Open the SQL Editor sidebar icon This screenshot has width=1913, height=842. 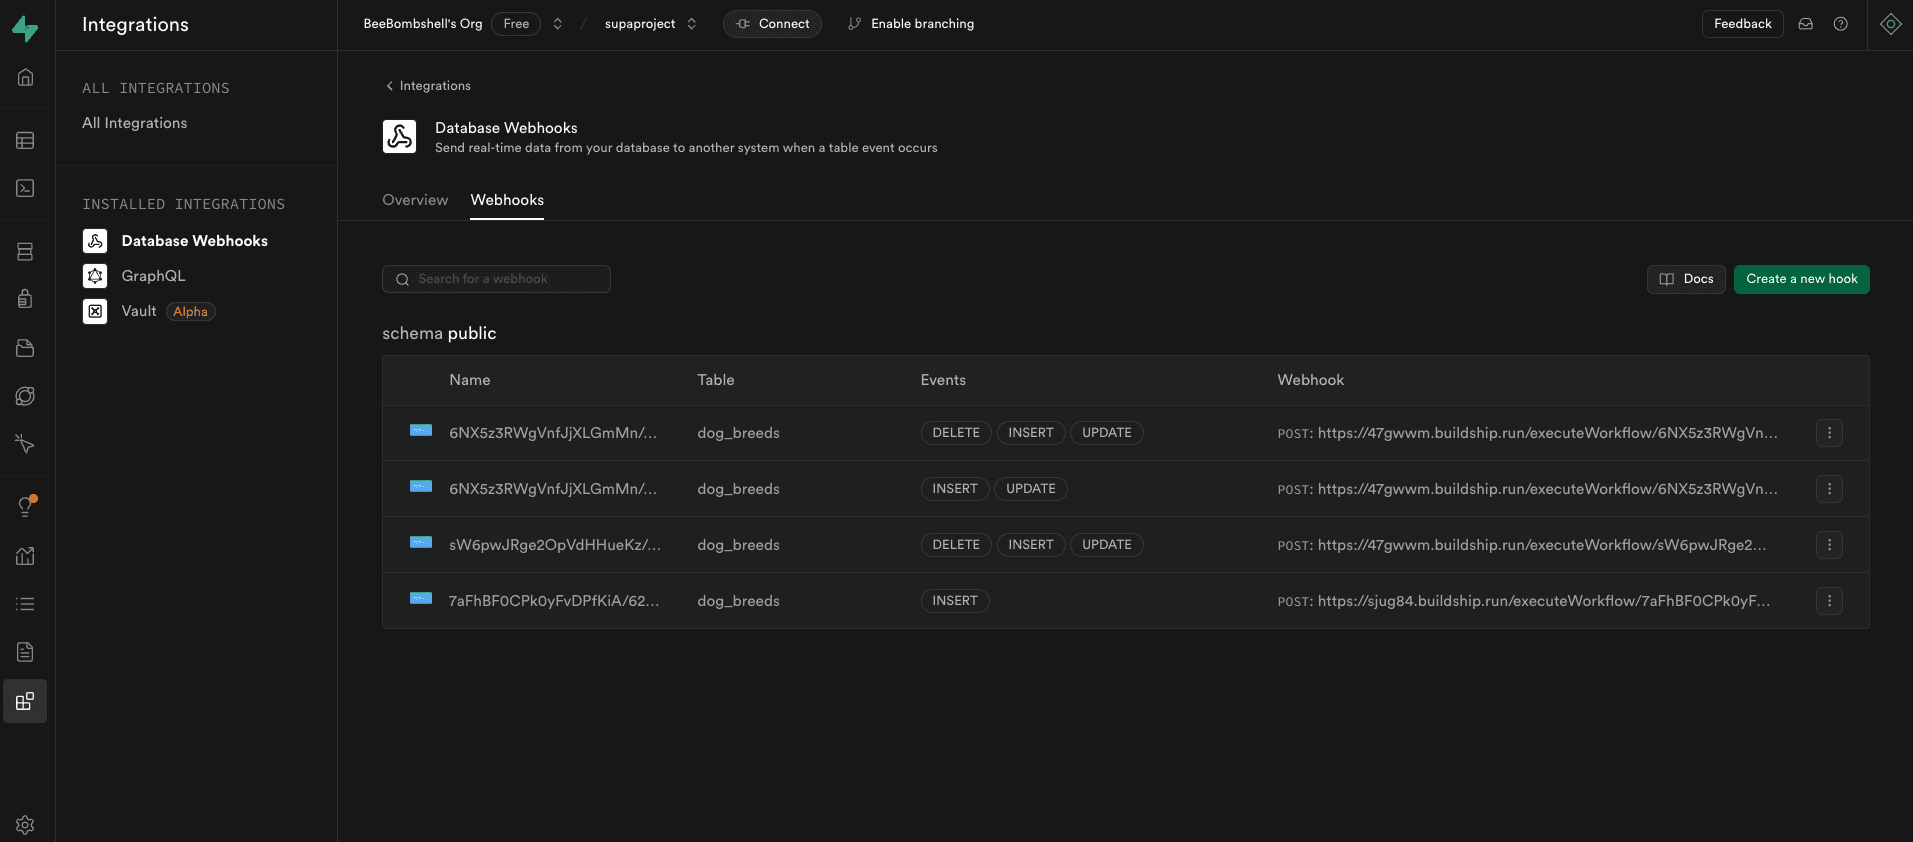coord(26,188)
